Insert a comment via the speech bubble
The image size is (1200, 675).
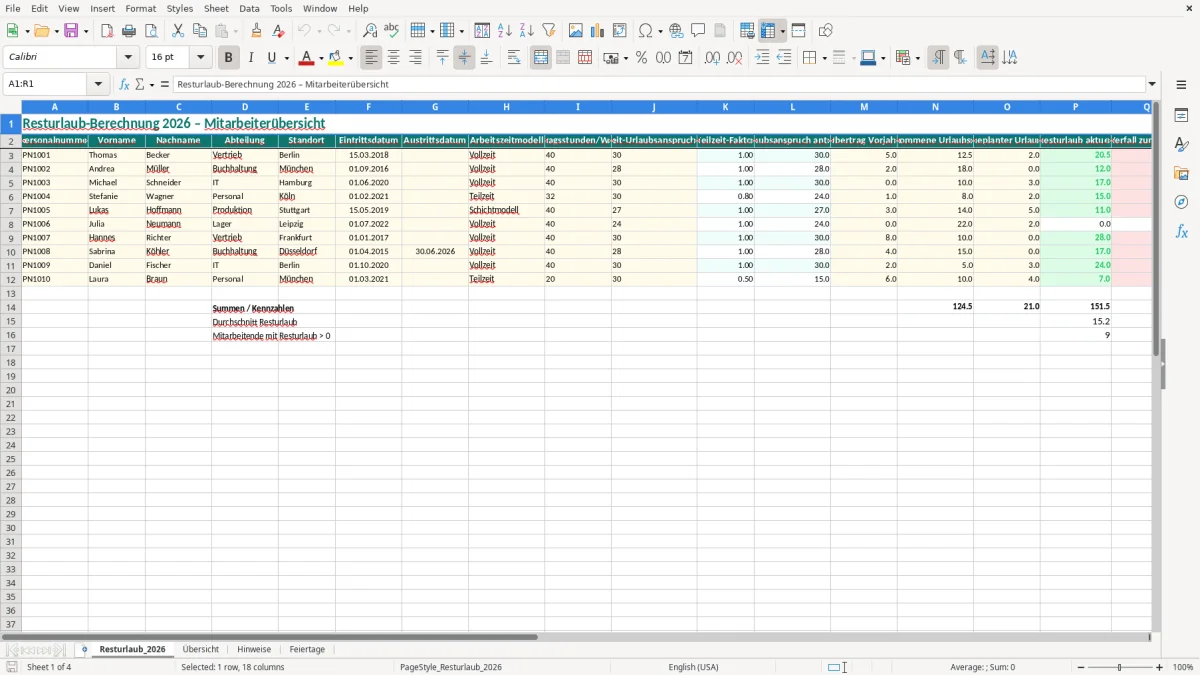699,31
